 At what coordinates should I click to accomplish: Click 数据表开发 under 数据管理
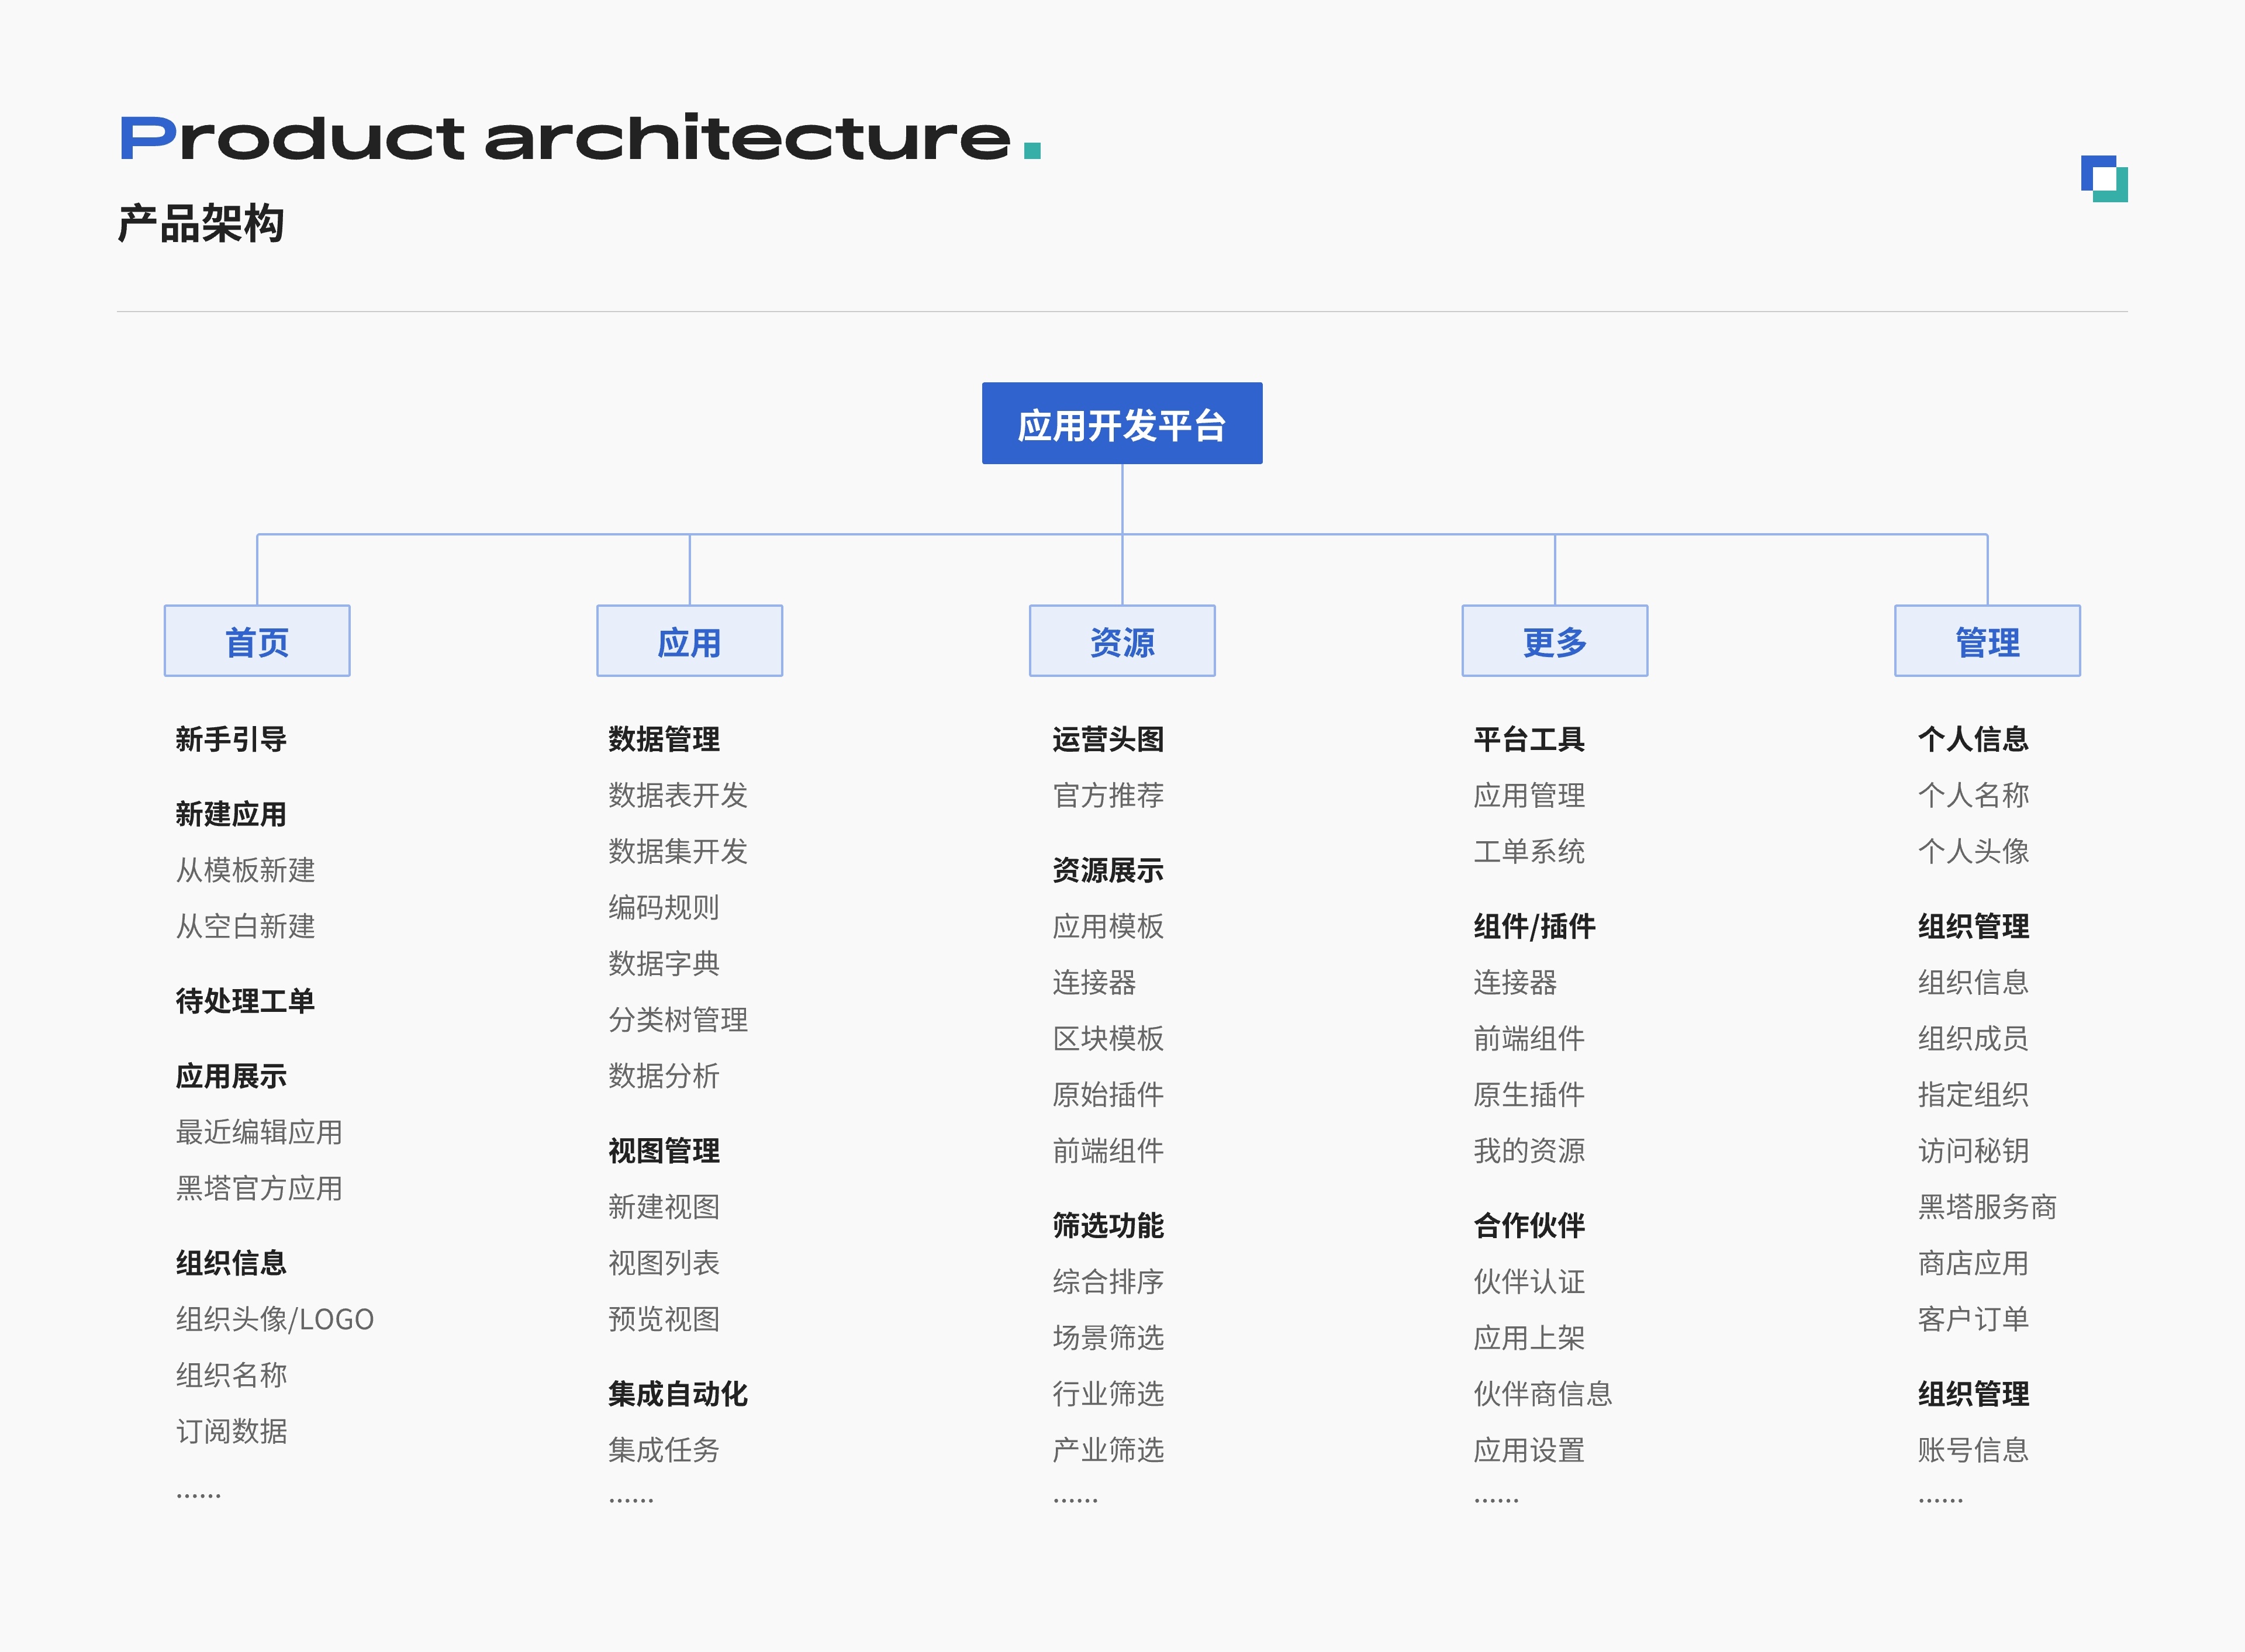coord(677,795)
